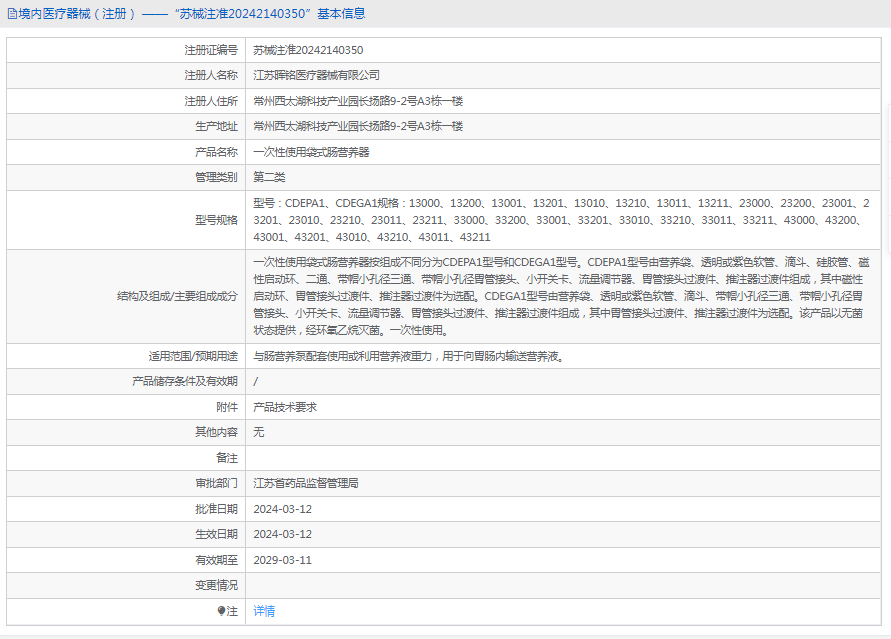Click the 结构及组成 description paragraph
Screen dimensions: 891x639
pos(561,296)
